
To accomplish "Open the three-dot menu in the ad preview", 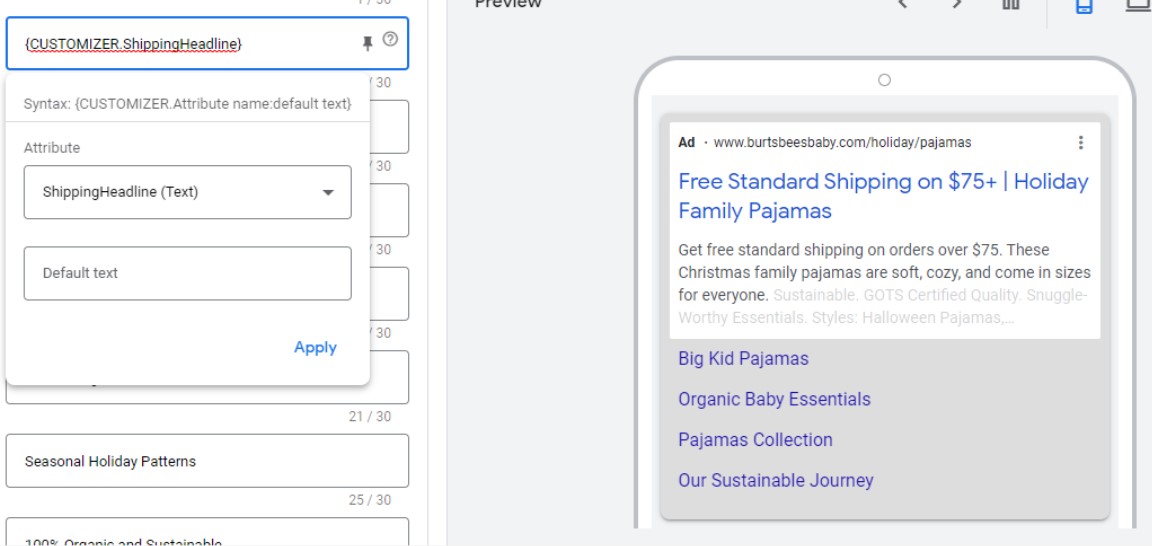I will [1080, 143].
